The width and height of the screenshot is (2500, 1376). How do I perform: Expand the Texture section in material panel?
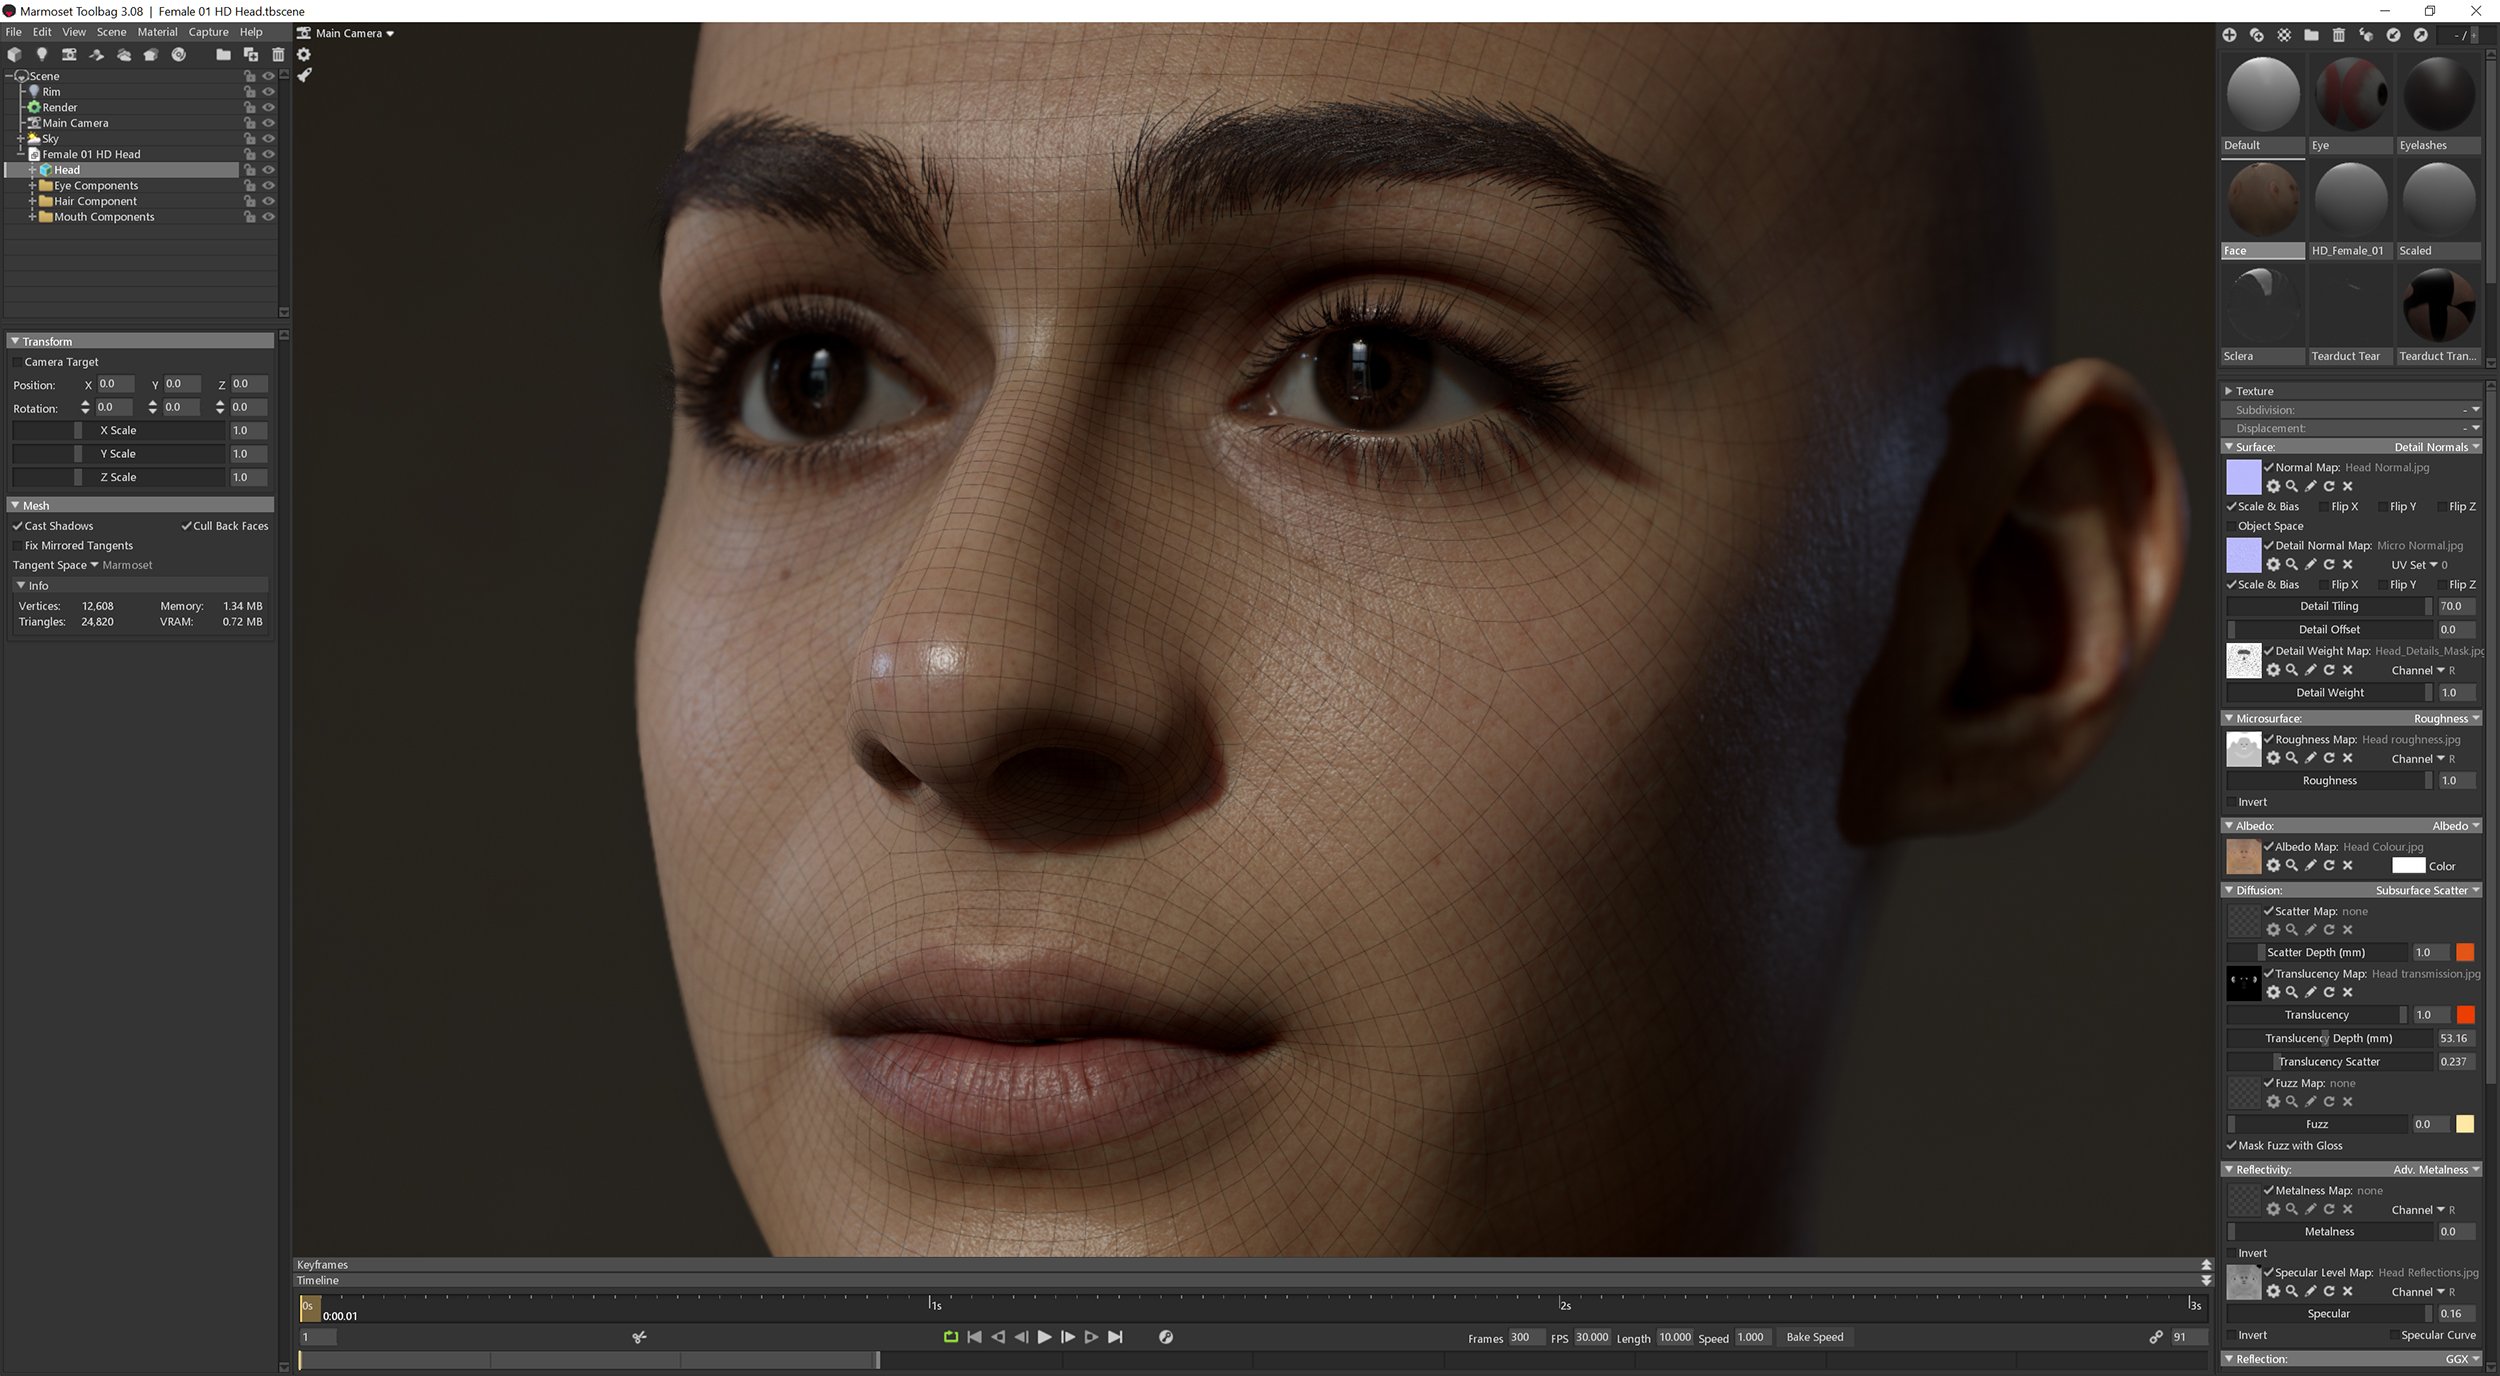[2228, 391]
